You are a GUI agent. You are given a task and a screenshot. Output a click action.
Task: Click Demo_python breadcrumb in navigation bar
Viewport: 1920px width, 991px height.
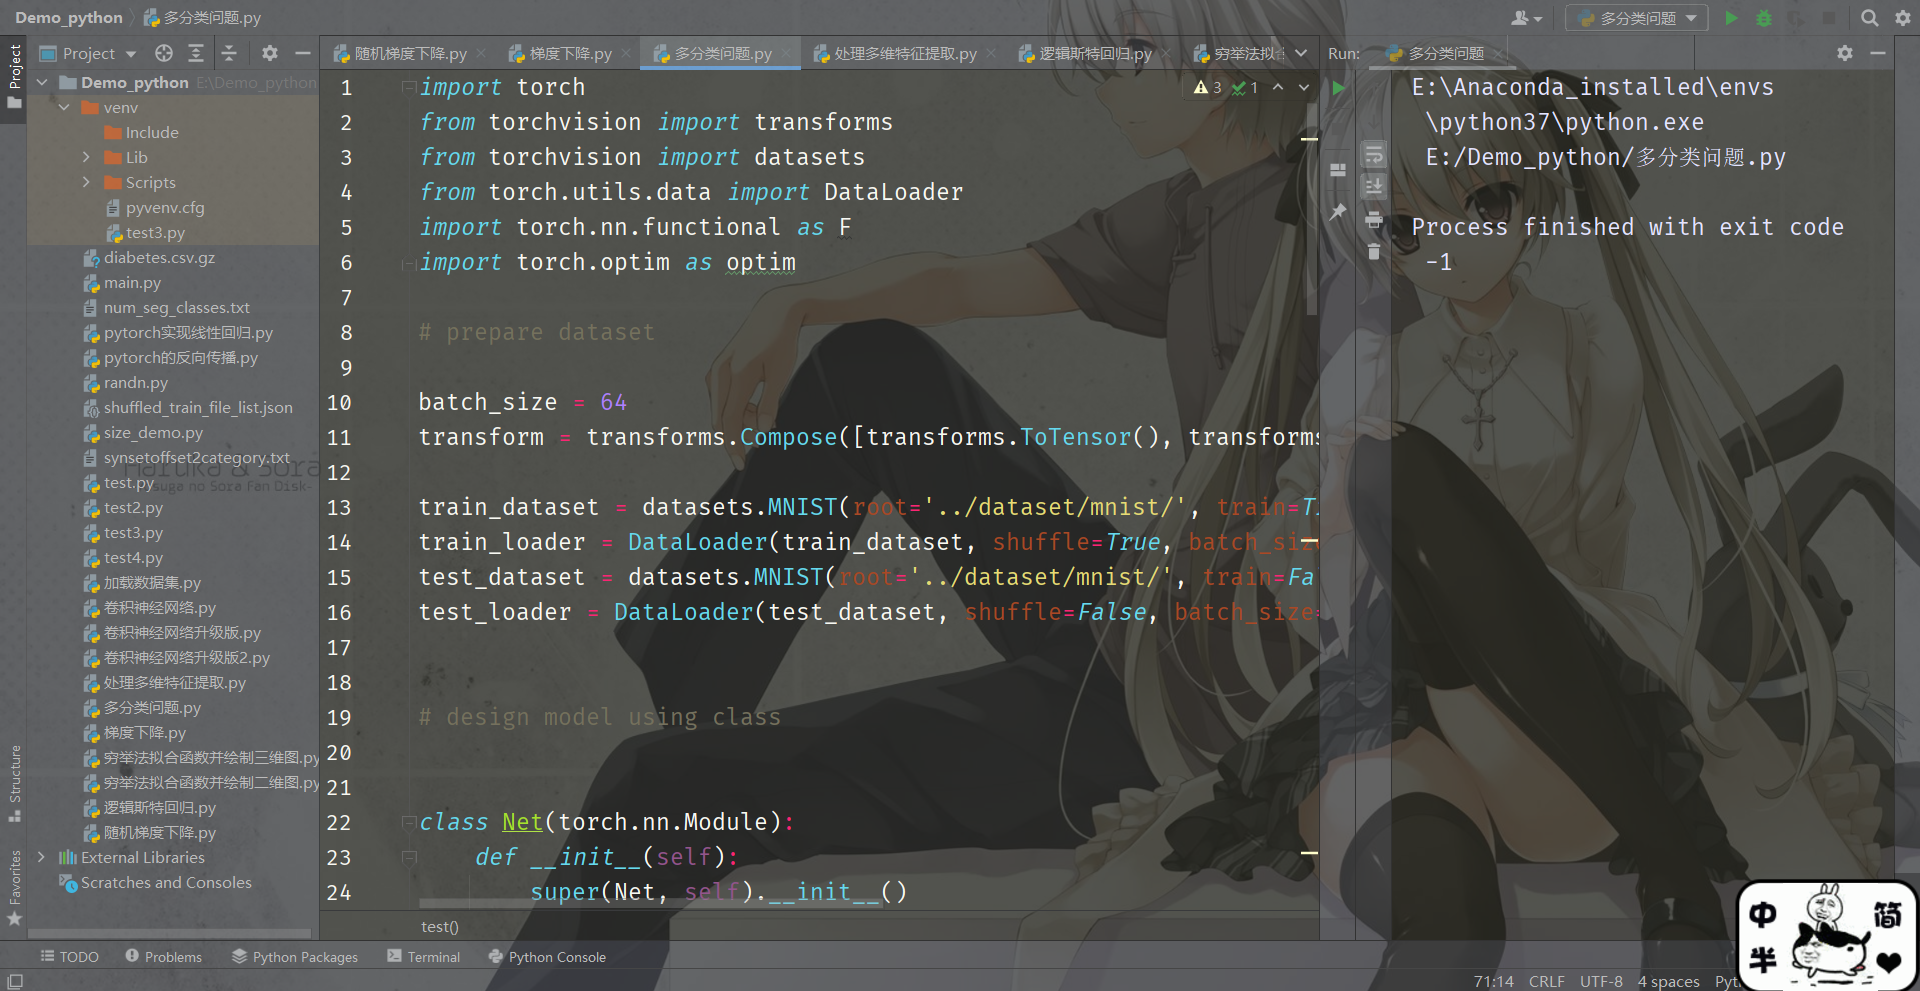(69, 17)
